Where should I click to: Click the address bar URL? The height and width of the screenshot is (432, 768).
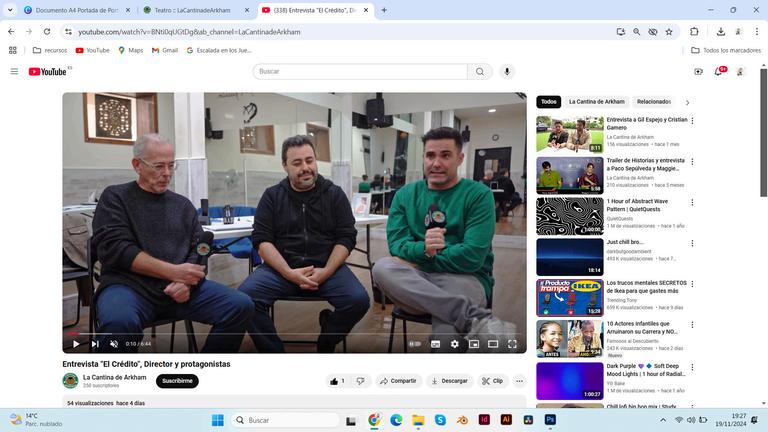tap(189, 32)
